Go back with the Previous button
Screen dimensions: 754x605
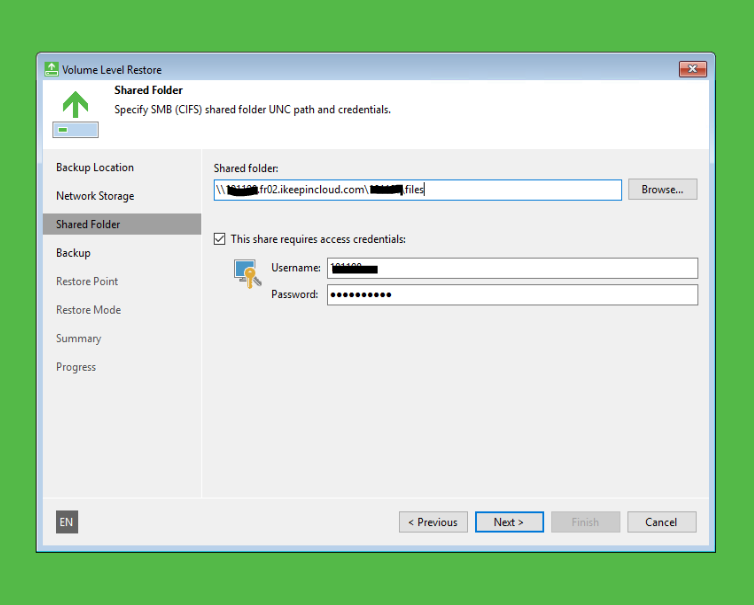(433, 522)
